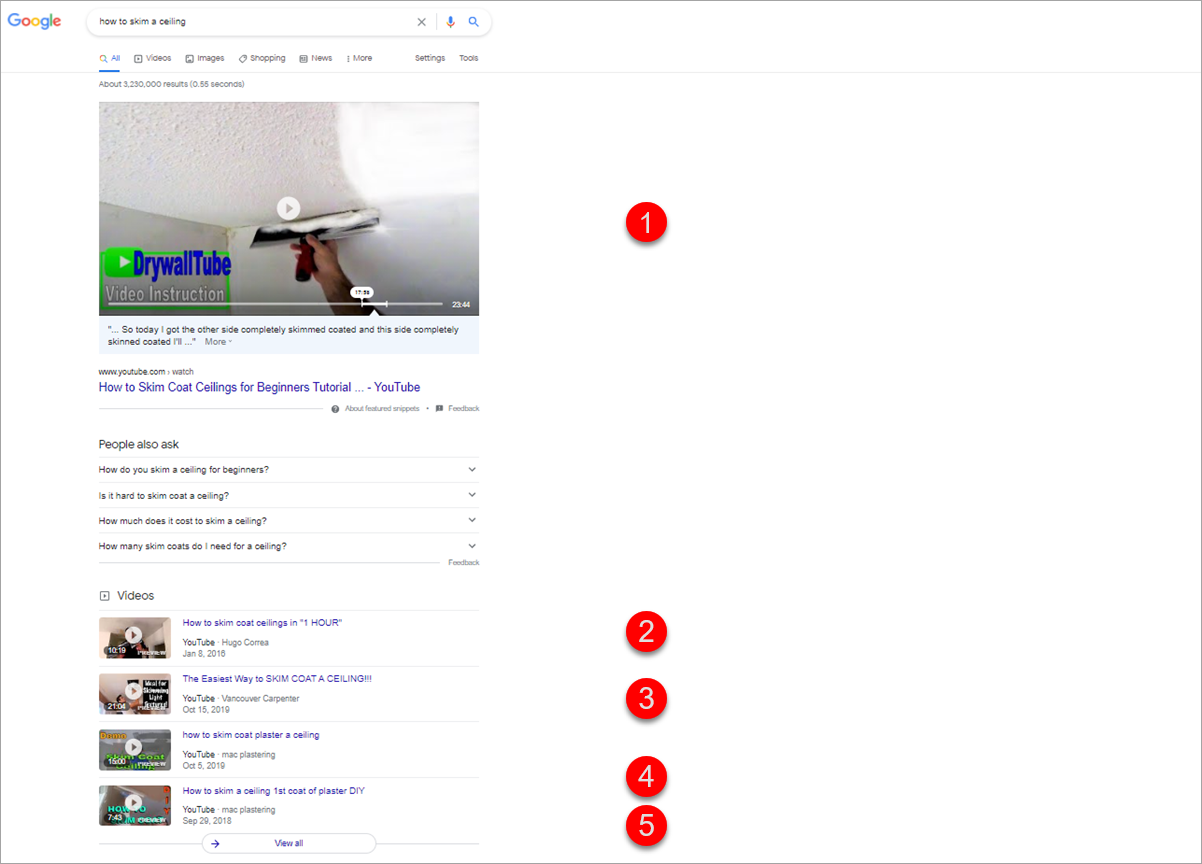The width and height of the screenshot is (1202, 864).
Task: Start voice search with microphone icon
Action: click(x=451, y=22)
